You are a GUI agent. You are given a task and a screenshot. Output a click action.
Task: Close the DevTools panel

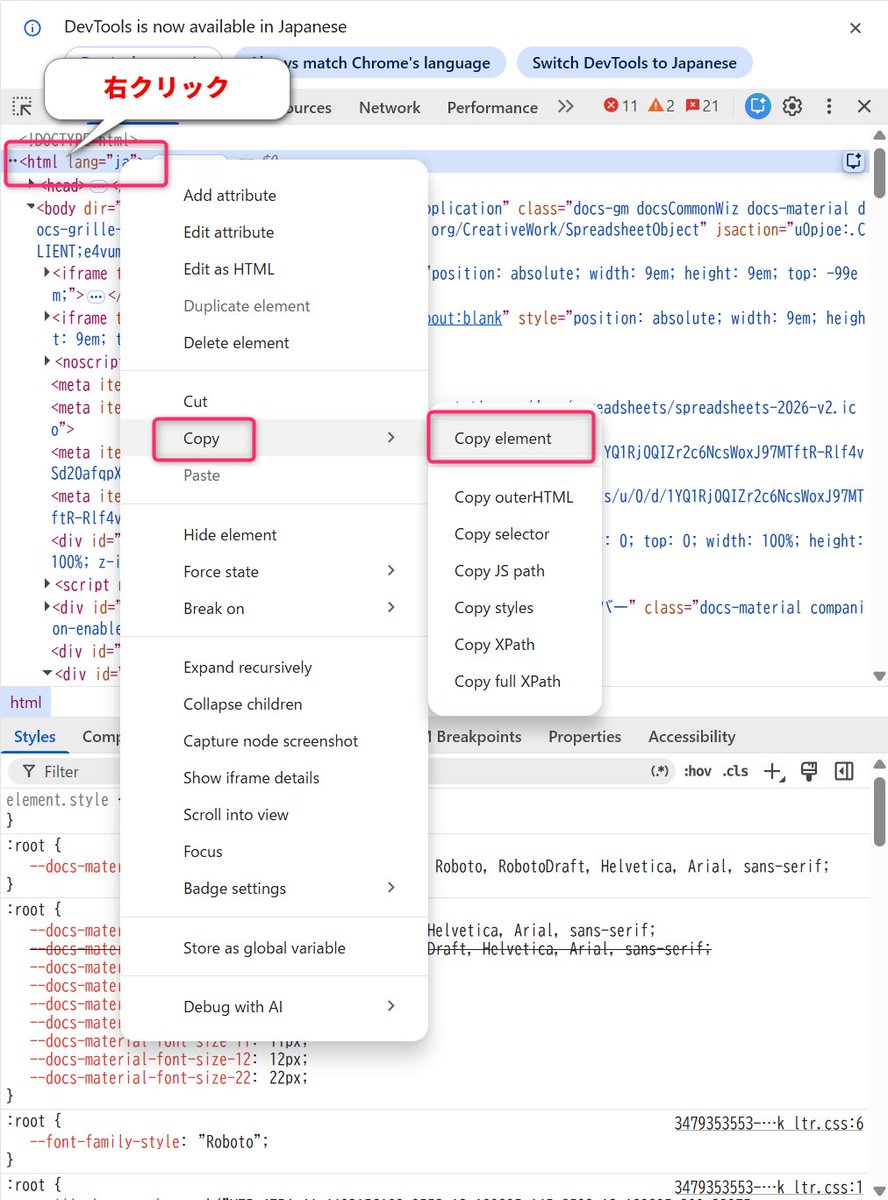point(864,106)
